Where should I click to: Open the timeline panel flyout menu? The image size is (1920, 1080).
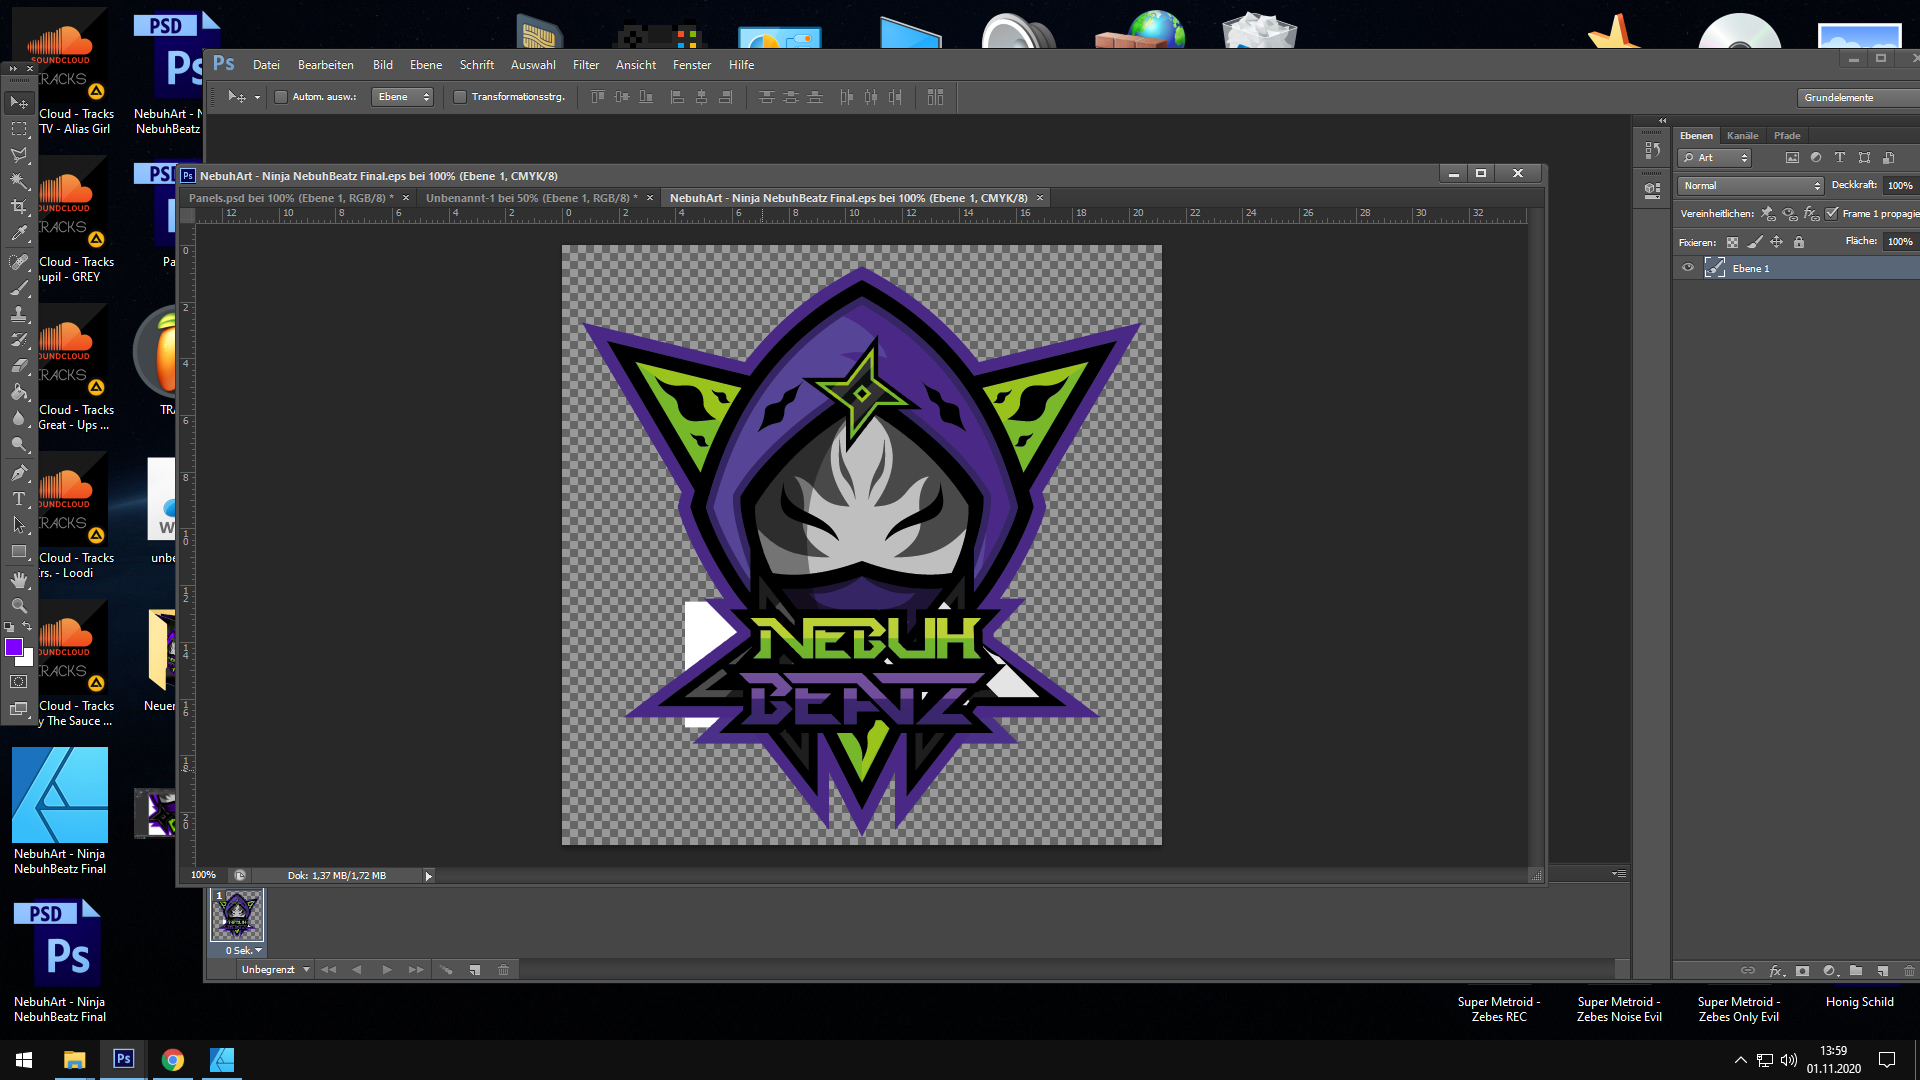pyautogui.click(x=1619, y=874)
